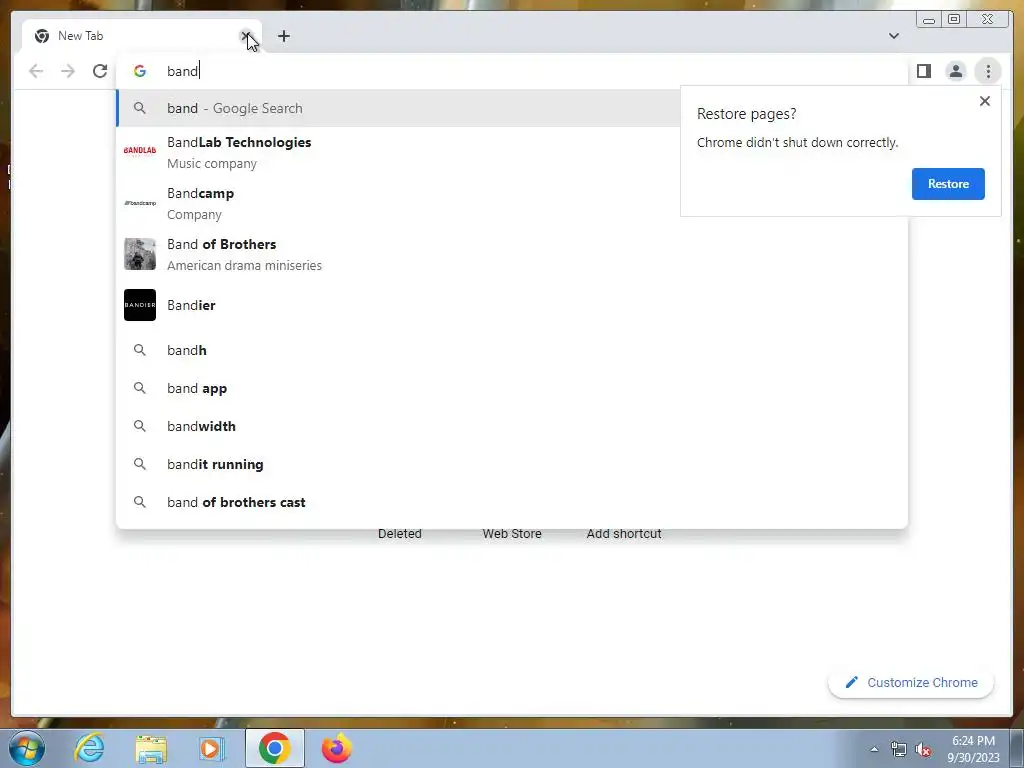The height and width of the screenshot is (768, 1024).
Task: Minimize the Chrome window
Action: coord(929,20)
